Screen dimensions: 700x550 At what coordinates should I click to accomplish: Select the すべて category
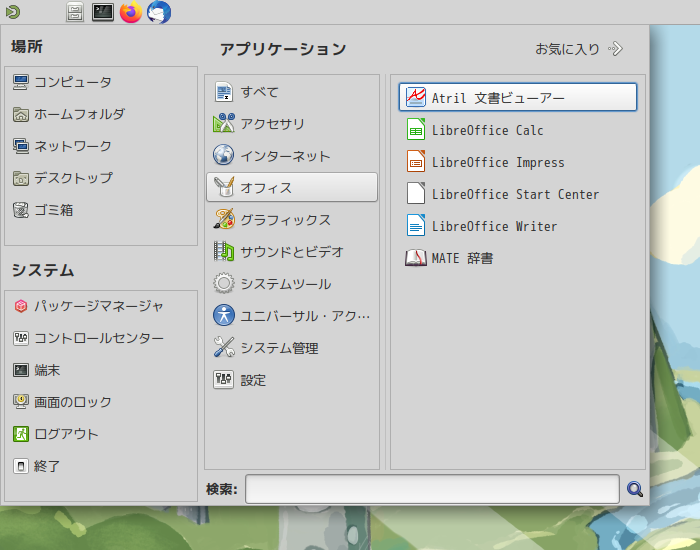coord(292,92)
